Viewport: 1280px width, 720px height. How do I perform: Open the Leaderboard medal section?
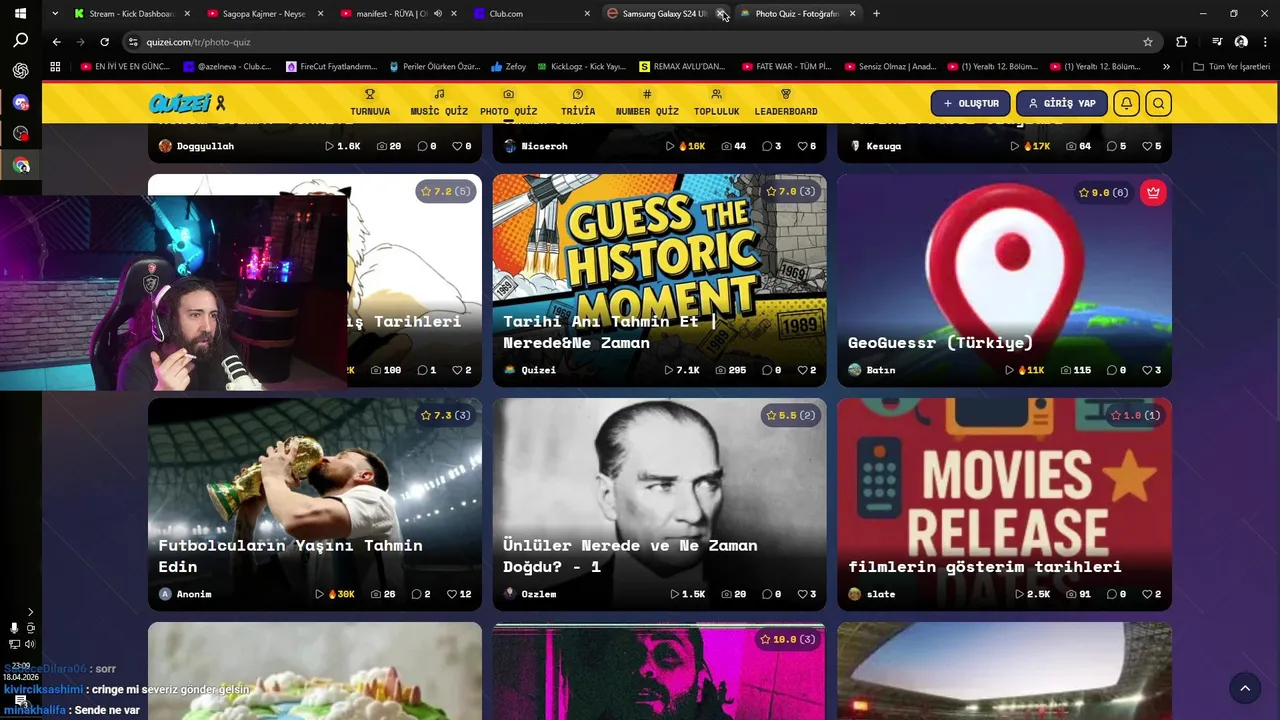[786, 103]
